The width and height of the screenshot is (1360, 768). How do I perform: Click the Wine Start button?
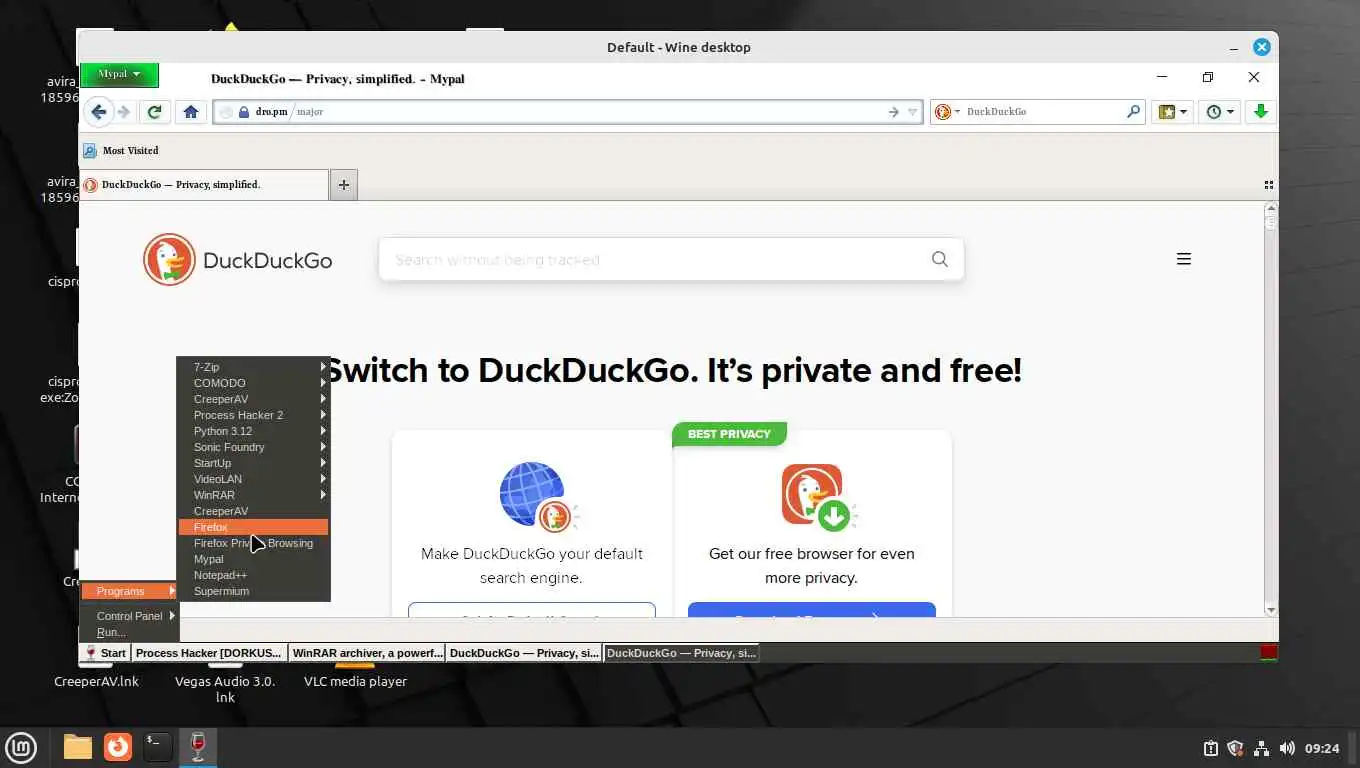pyautogui.click(x=105, y=653)
